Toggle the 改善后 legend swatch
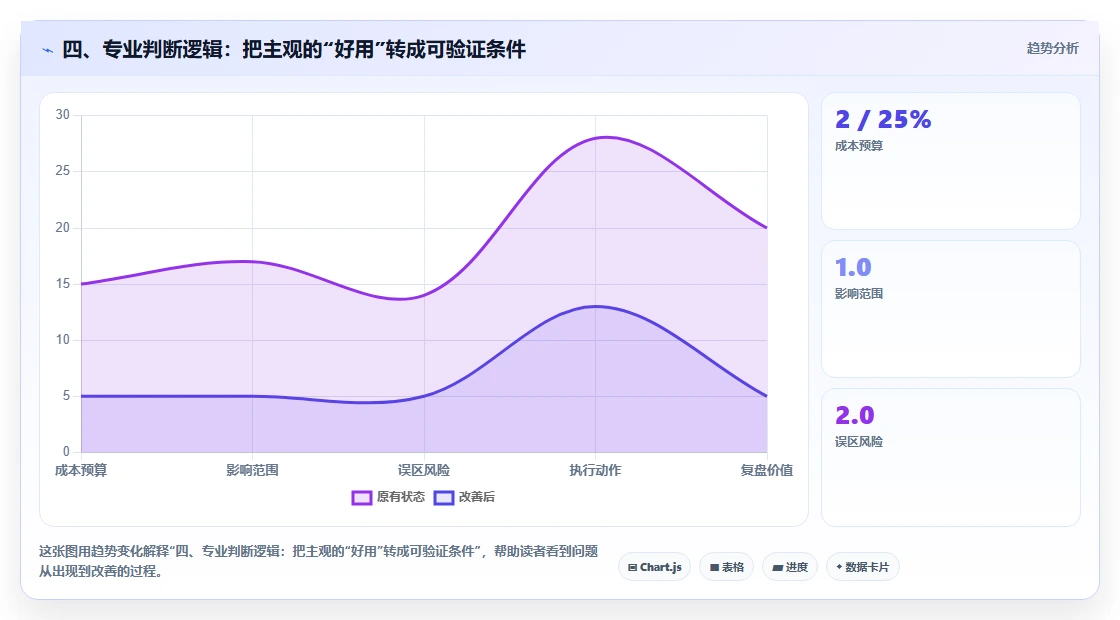This screenshot has height=620, width=1120. coord(444,498)
